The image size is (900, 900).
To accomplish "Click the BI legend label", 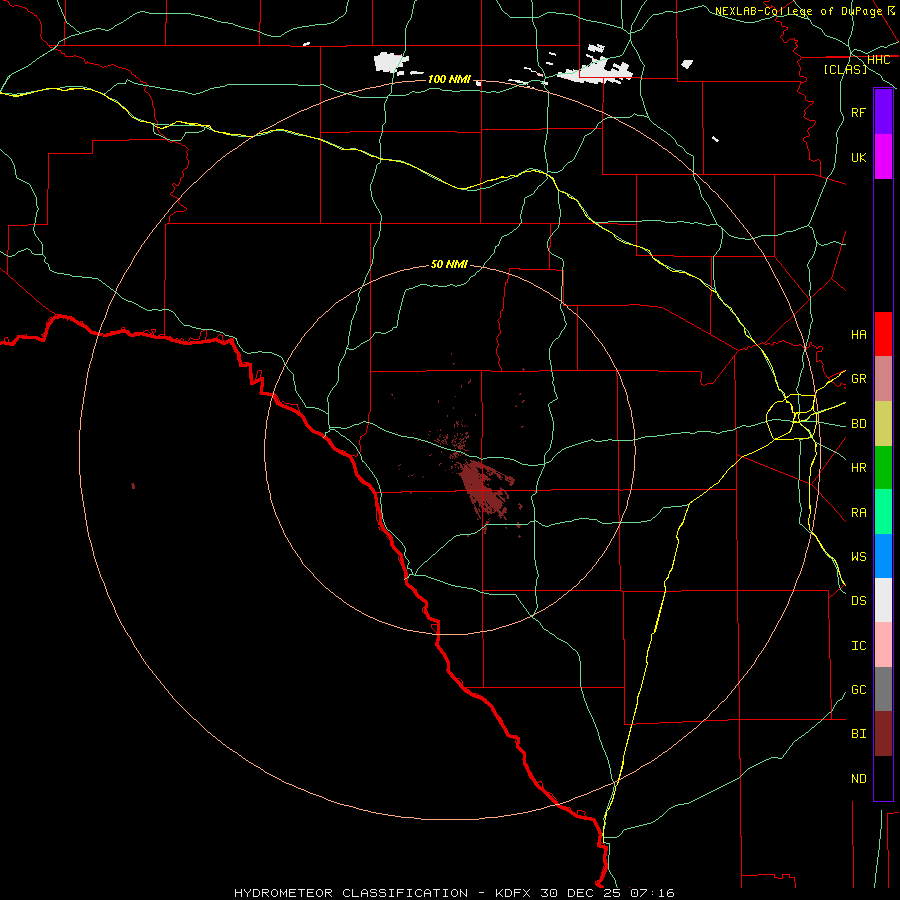I will coord(858,734).
